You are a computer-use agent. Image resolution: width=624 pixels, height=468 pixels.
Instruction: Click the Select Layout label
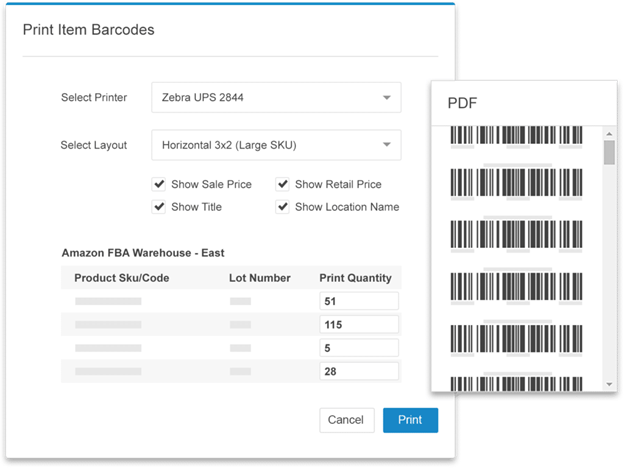coord(94,145)
